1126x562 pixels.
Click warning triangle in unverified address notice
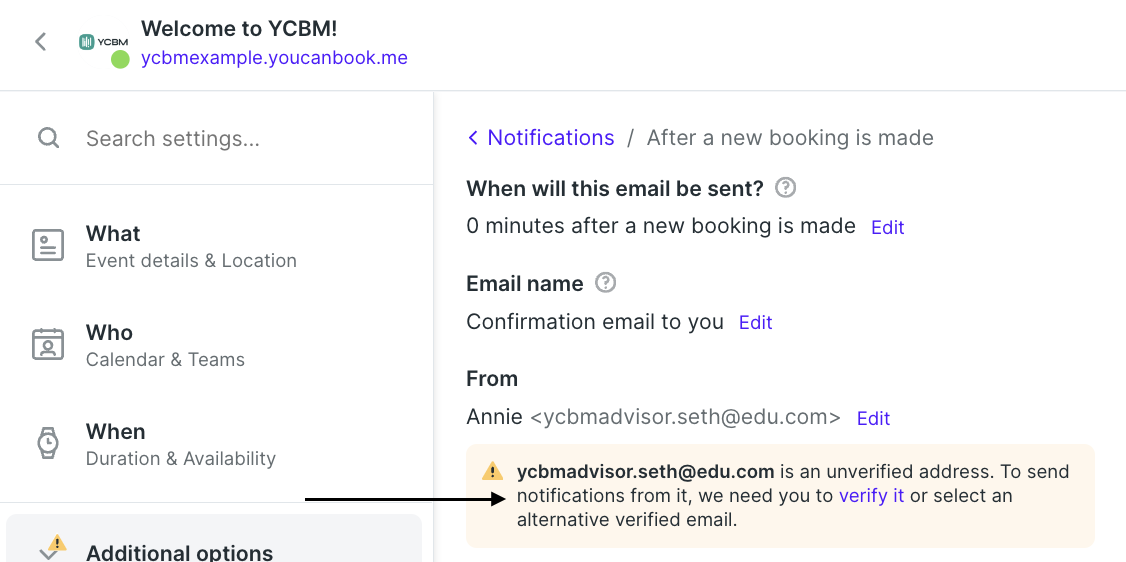493,472
